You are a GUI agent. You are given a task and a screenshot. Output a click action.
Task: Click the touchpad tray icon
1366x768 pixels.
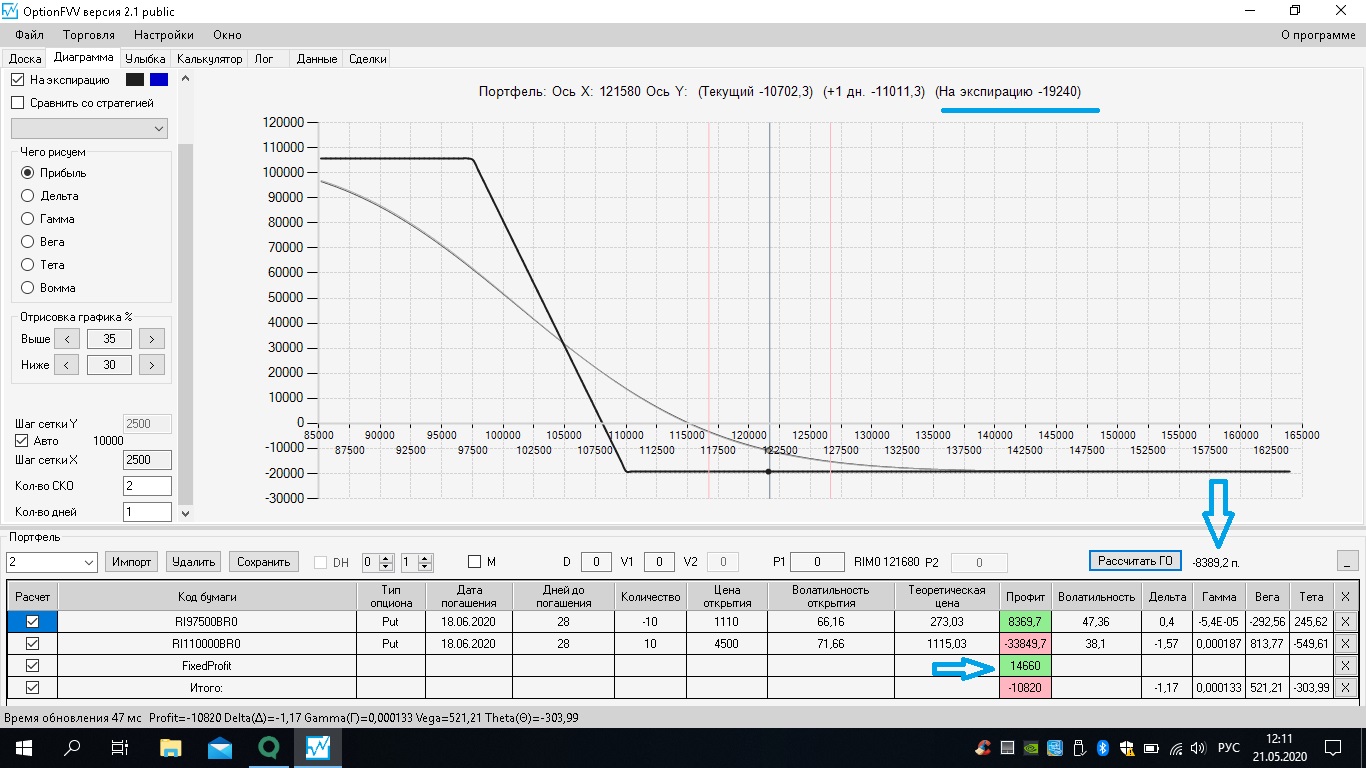pyautogui.click(x=1008, y=748)
